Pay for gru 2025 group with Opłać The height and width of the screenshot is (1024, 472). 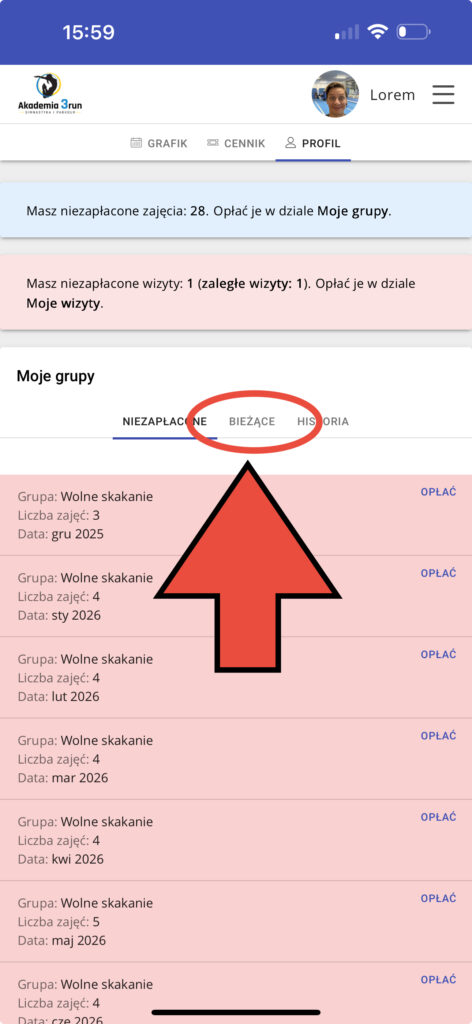pyautogui.click(x=438, y=492)
